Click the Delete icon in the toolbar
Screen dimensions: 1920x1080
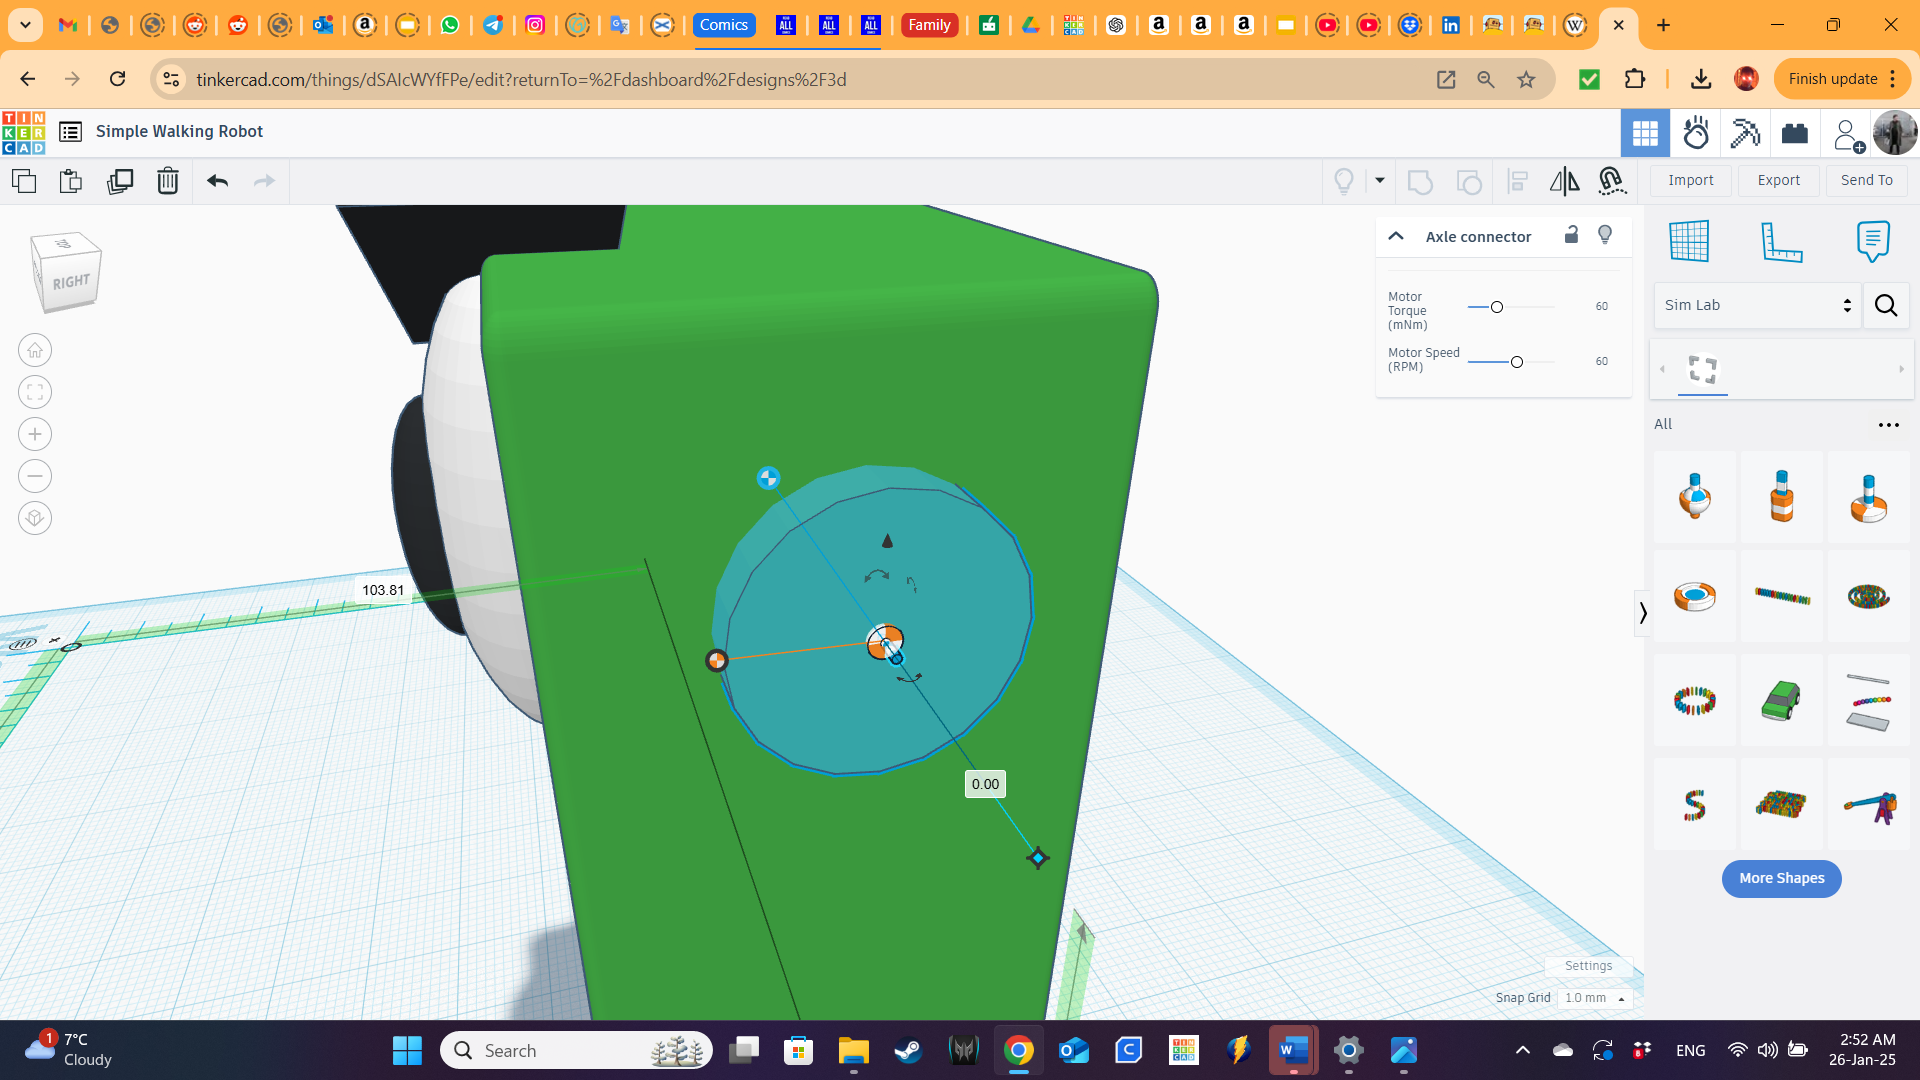coord(167,181)
